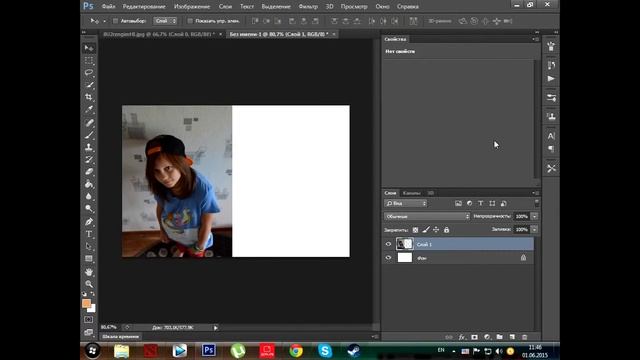Image resolution: width=640 pixels, height=360 pixels.
Task: Filter for adjustment layers
Action: [x=469, y=203]
